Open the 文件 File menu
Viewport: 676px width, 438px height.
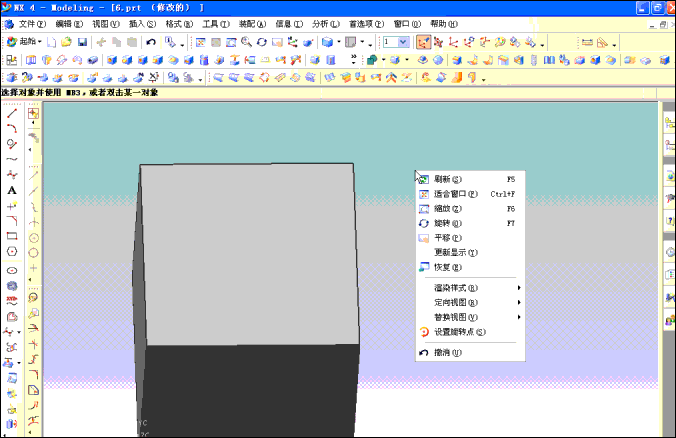point(31,24)
